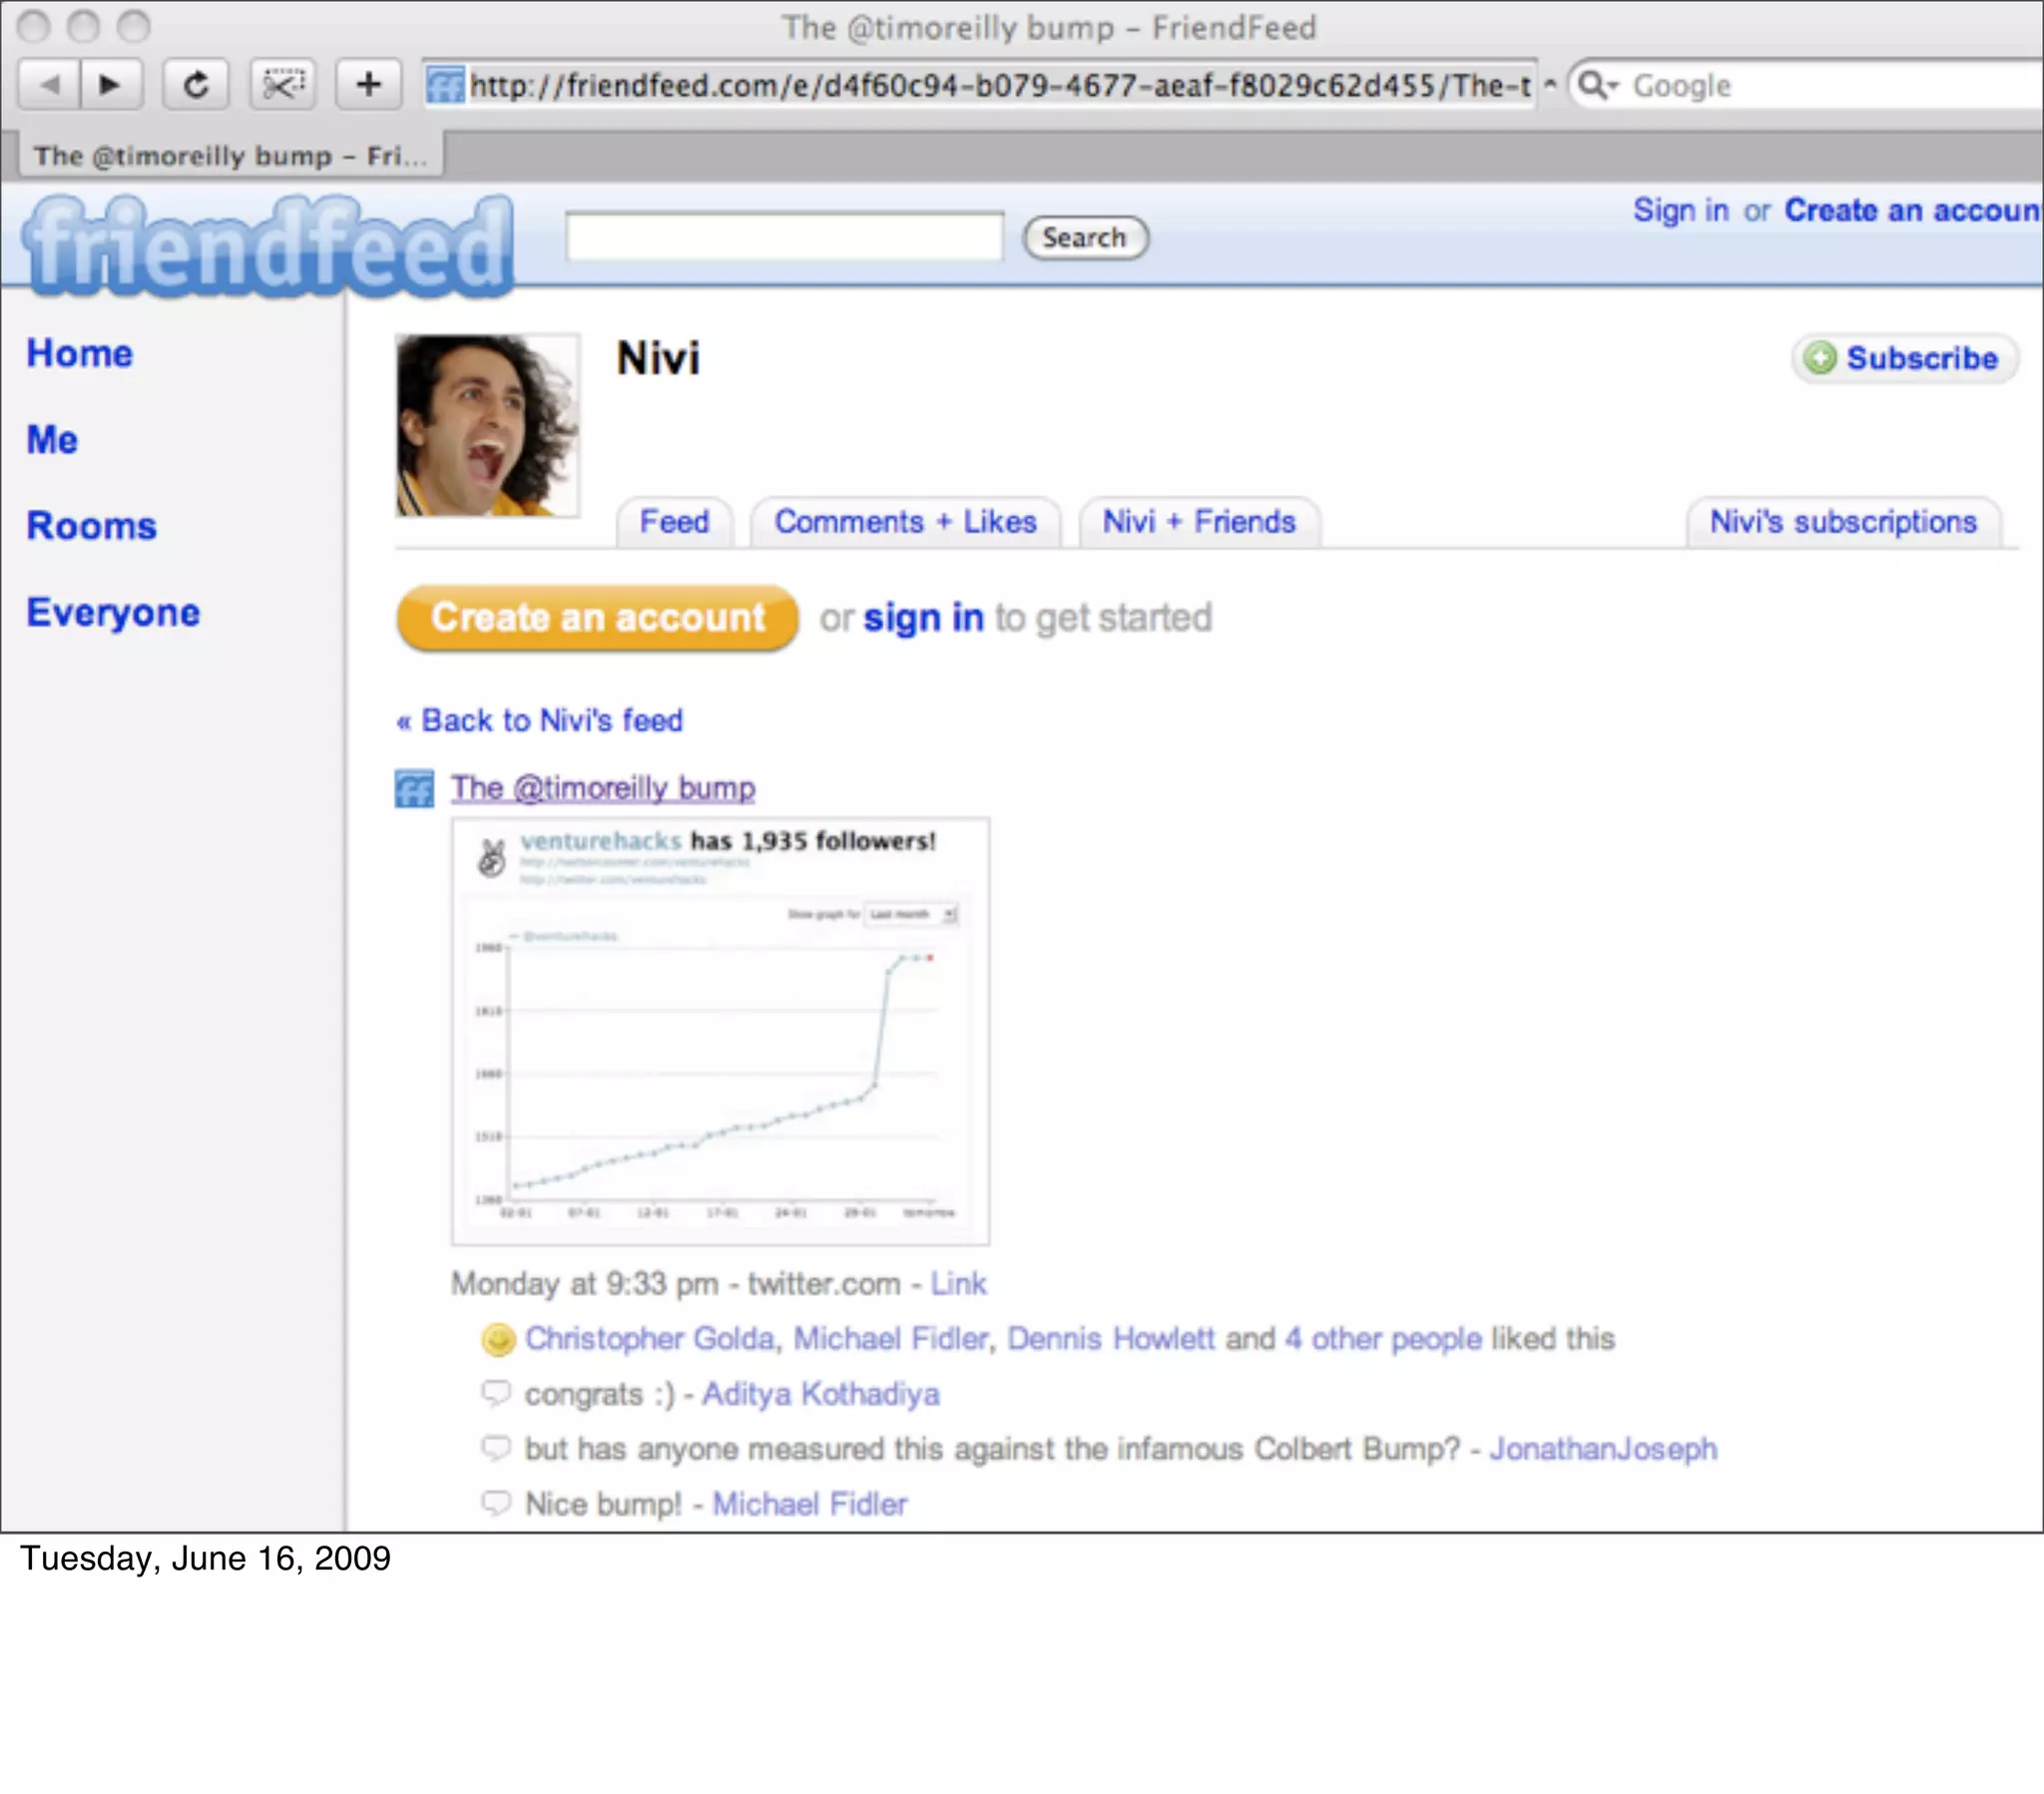Click comment bubble icon beside Nice bump
Image resolution: width=2044 pixels, height=1794 pixels.
(x=497, y=1502)
